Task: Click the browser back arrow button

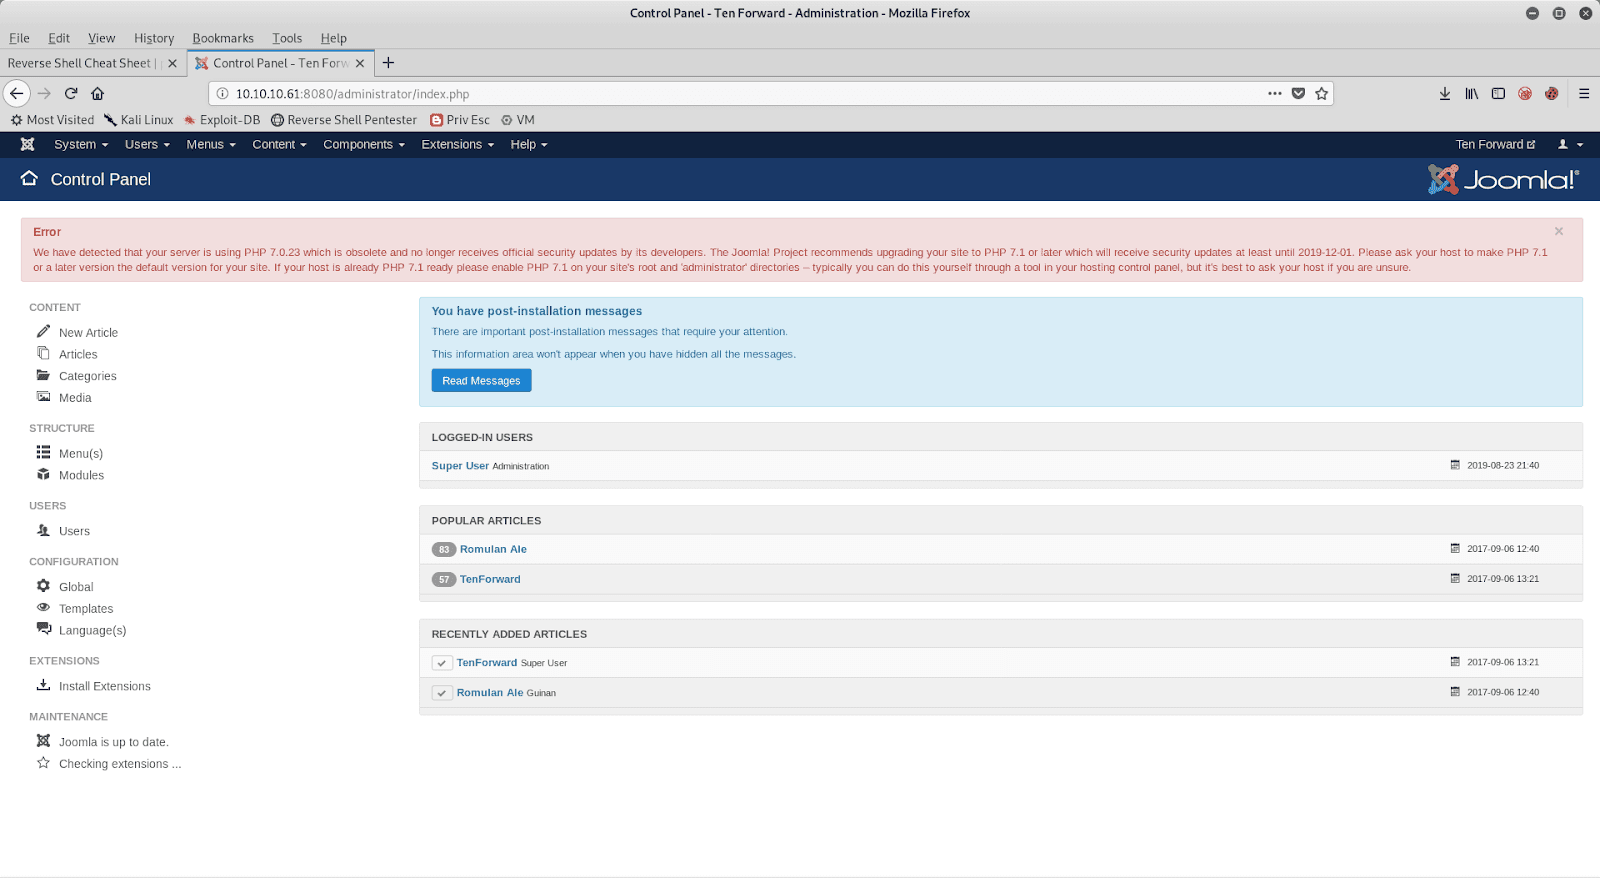Action: pyautogui.click(x=17, y=93)
